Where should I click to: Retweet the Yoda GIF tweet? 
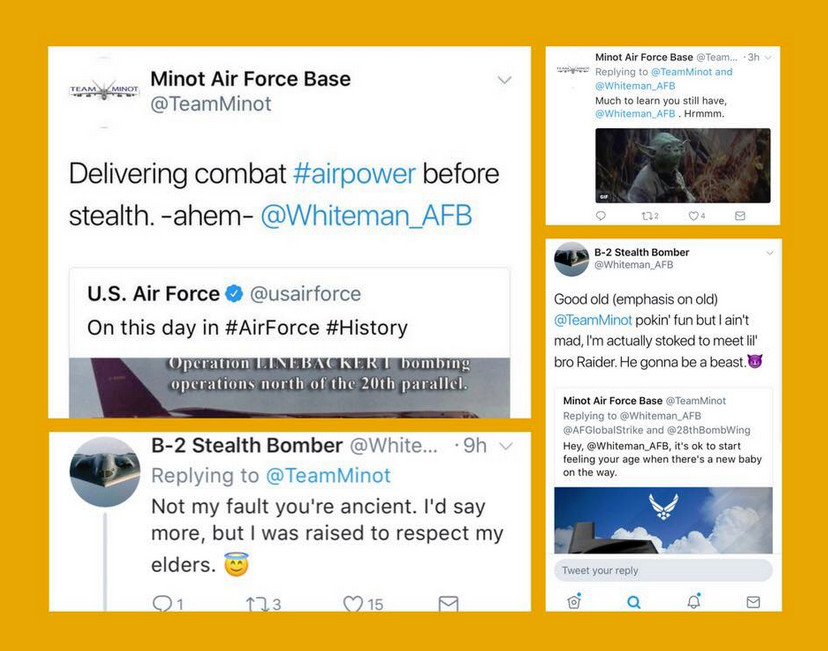[648, 215]
